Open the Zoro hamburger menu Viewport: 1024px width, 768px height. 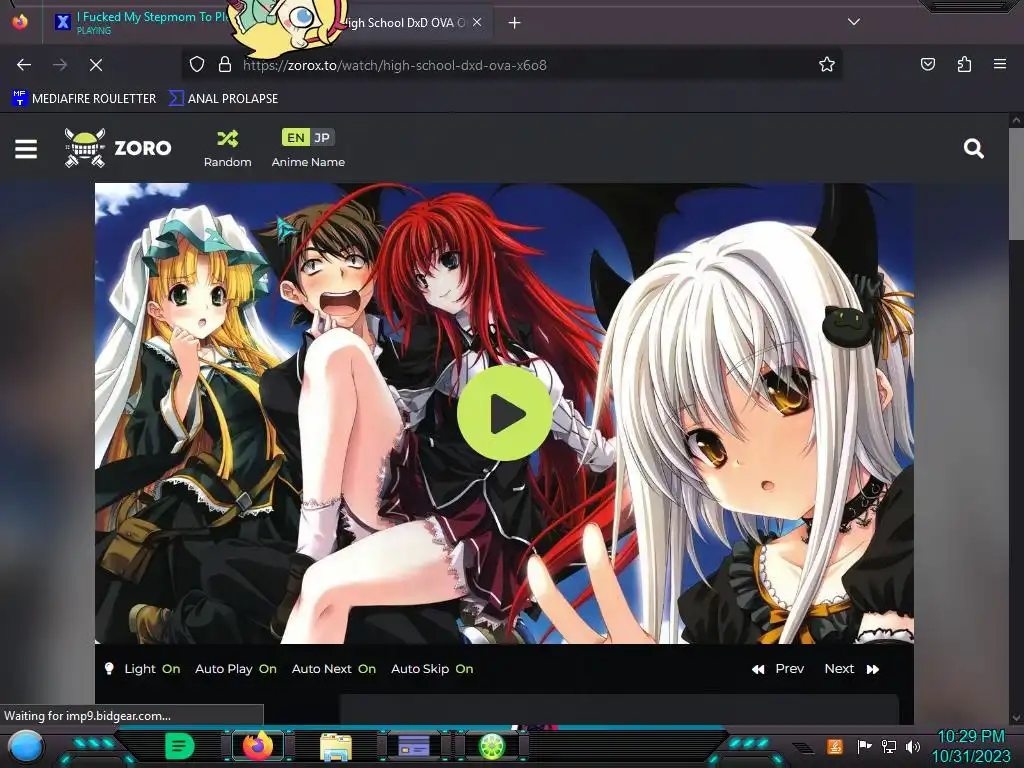click(26, 149)
